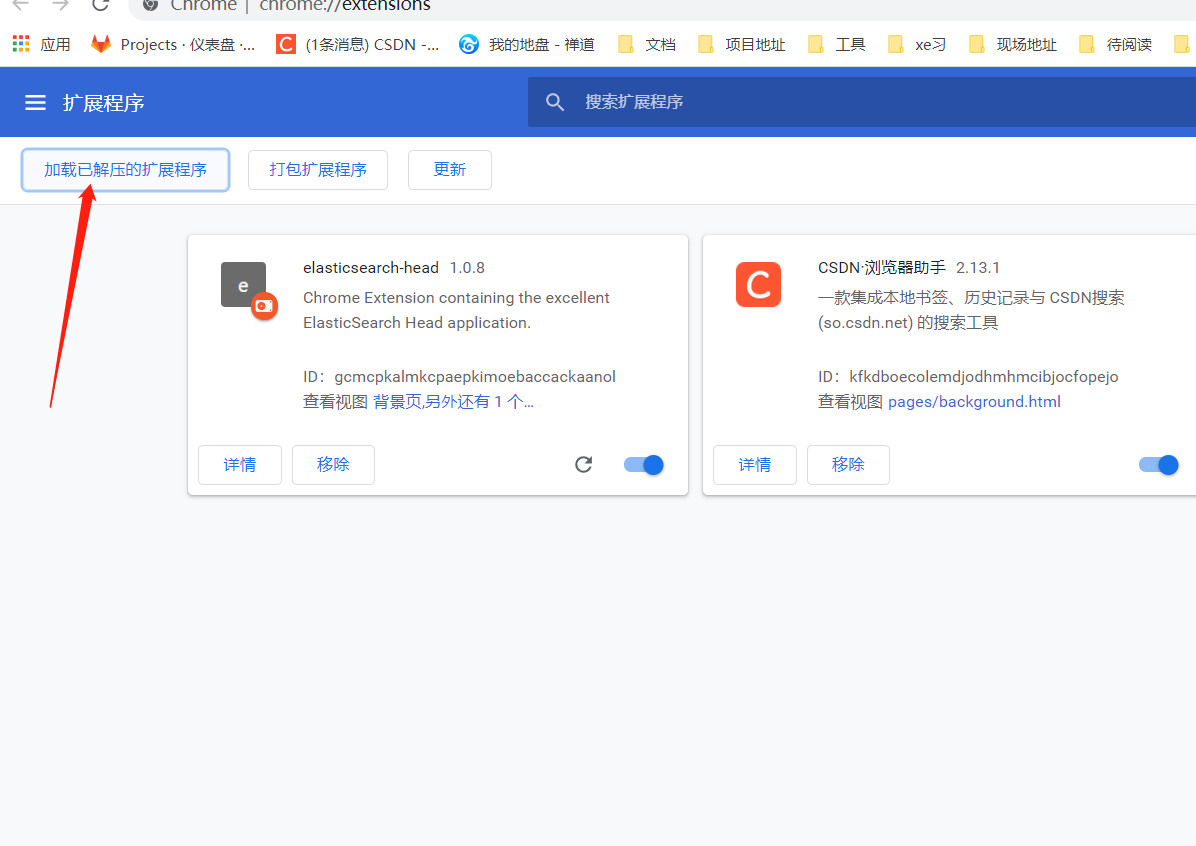Open the 工具 bookmark folder
Image resolution: width=1196 pixels, height=846 pixels.
click(837, 44)
